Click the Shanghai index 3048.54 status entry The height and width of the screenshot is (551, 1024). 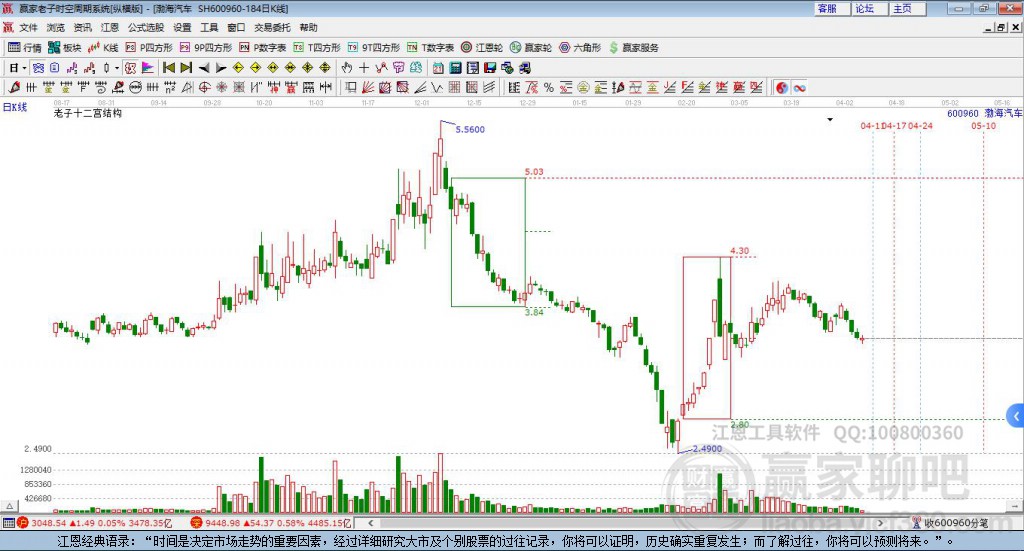click(95, 523)
